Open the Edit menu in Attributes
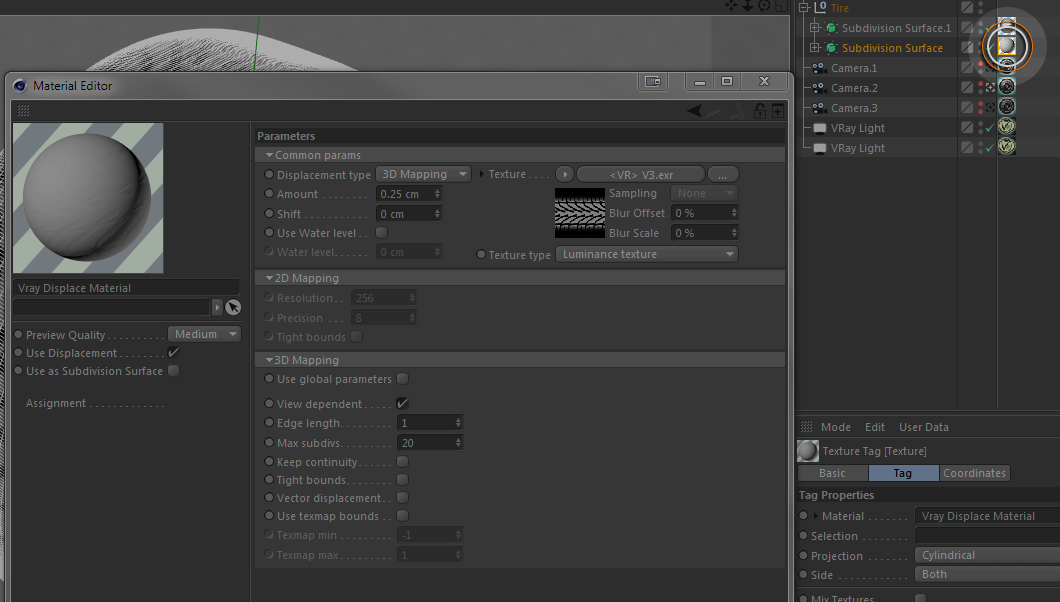This screenshot has height=602, width=1060. click(874, 427)
